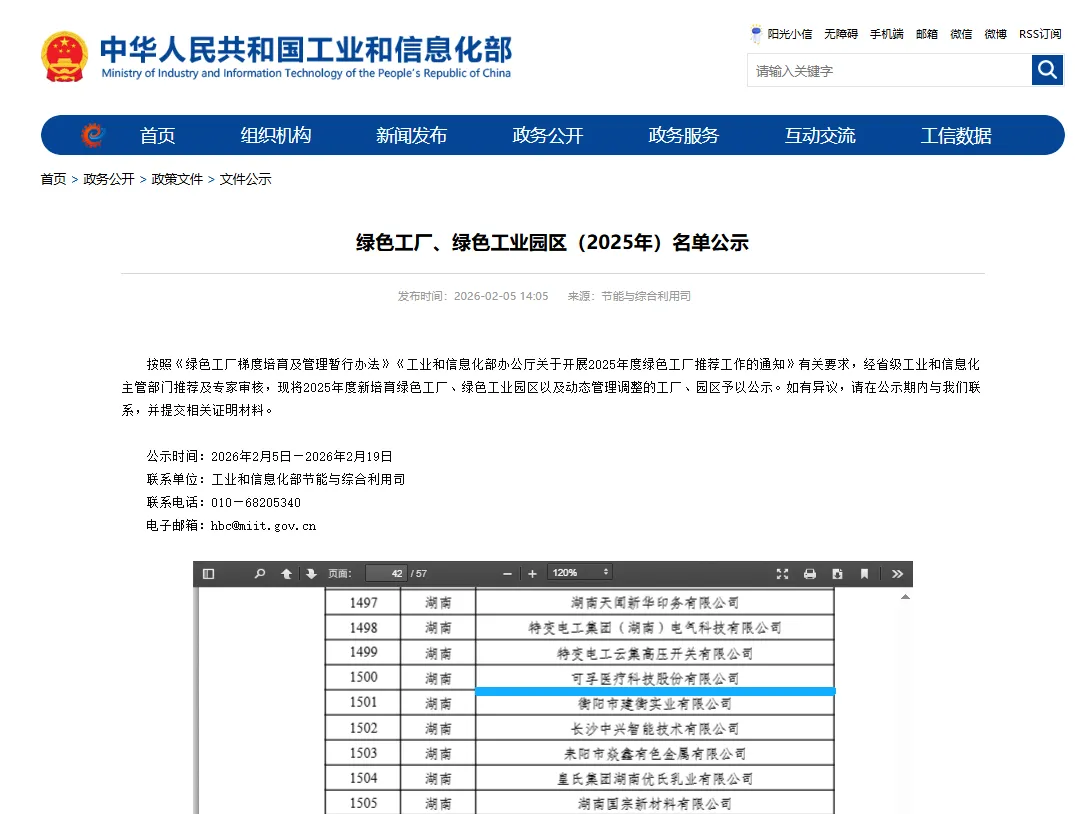The width and height of the screenshot is (1075, 814).
Task: Switch PDF to presentation fullscreen mode
Action: pyautogui.click(x=783, y=574)
